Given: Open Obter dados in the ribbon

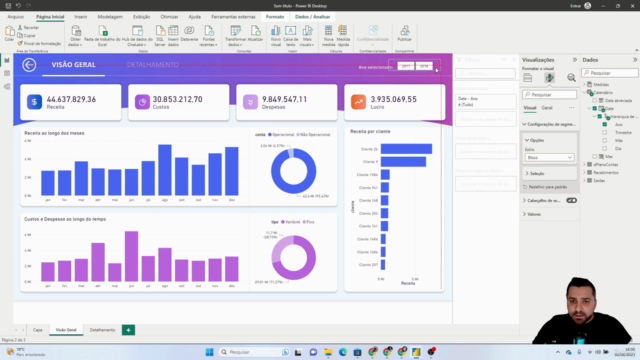Looking at the screenshot, I should point(76,36).
